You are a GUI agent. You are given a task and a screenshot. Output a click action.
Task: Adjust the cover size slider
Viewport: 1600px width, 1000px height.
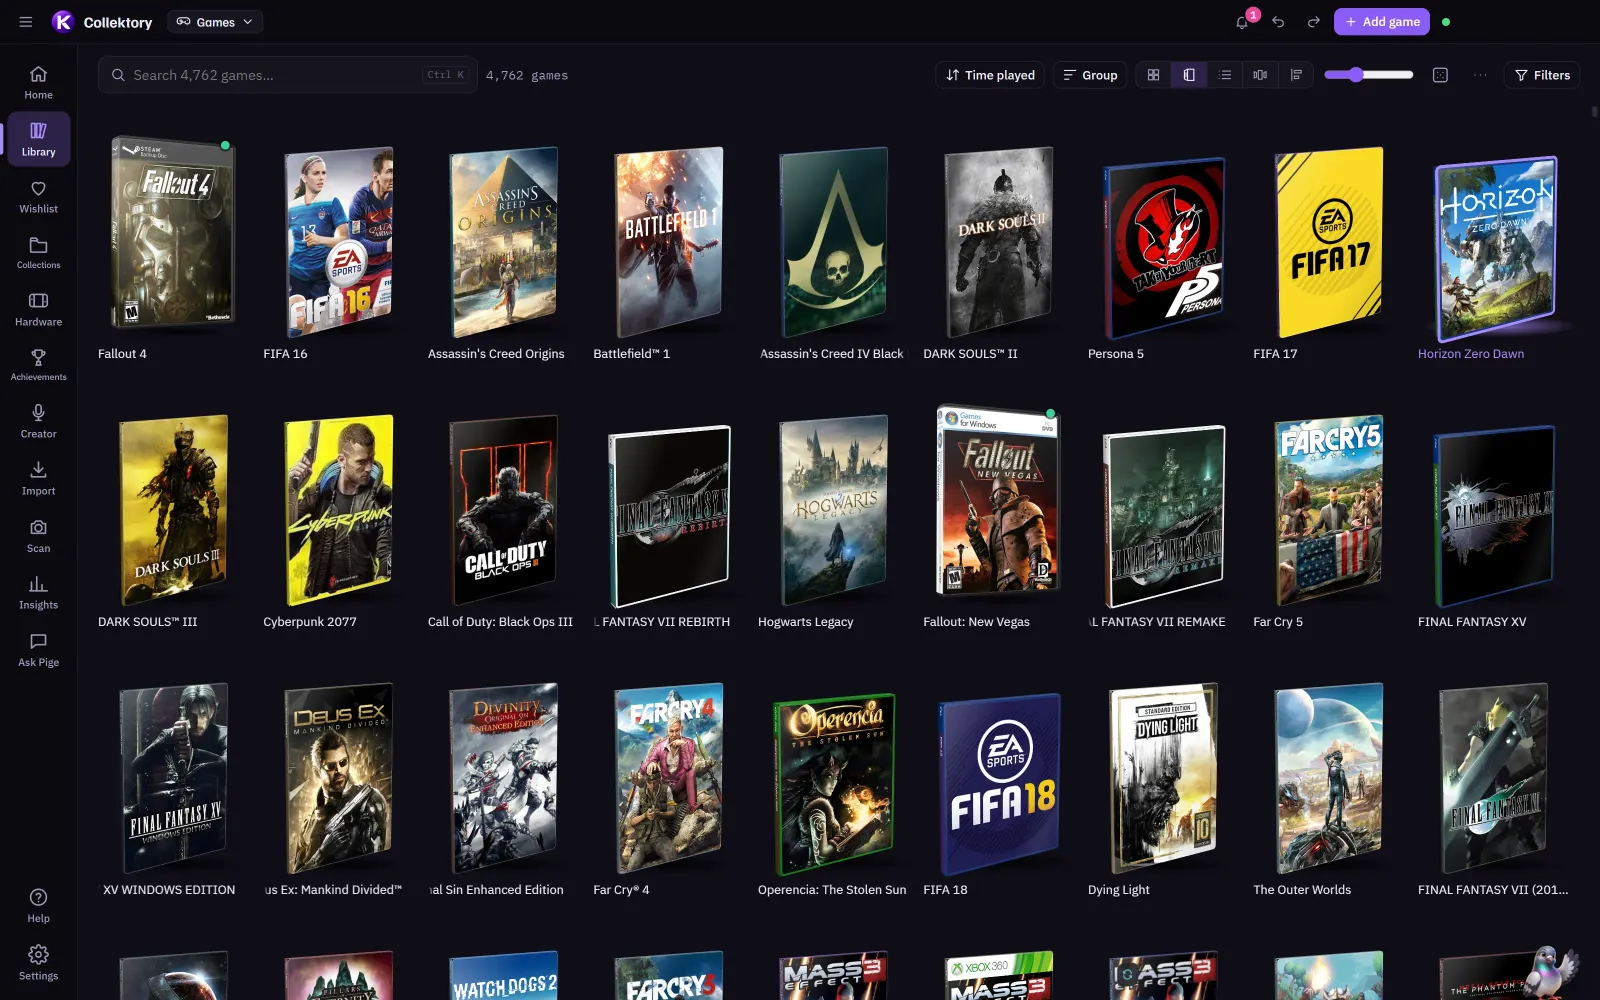click(x=1368, y=75)
